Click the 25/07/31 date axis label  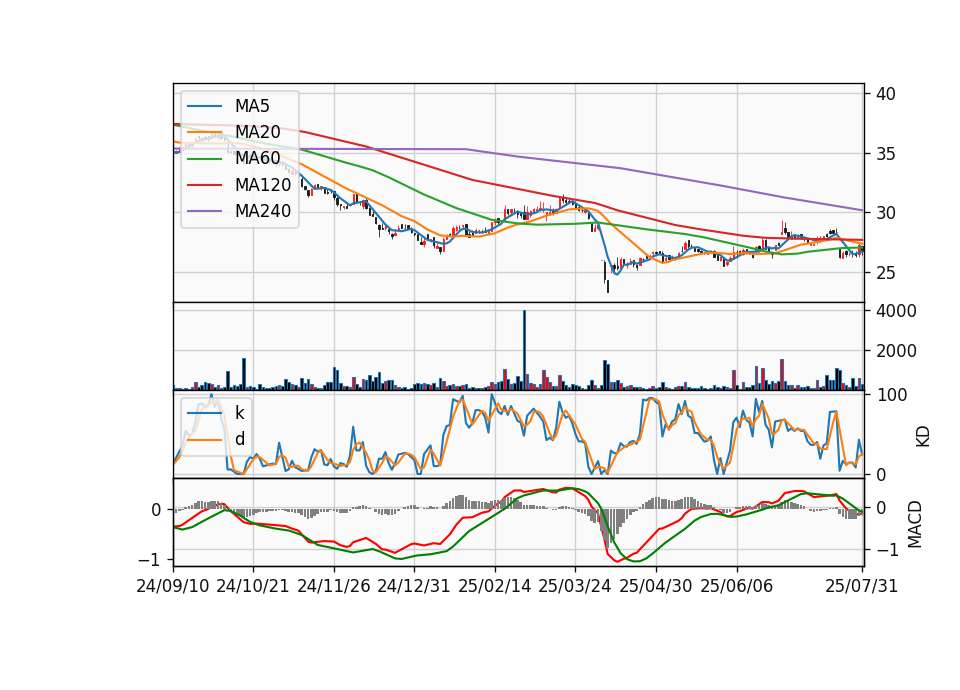click(861, 586)
